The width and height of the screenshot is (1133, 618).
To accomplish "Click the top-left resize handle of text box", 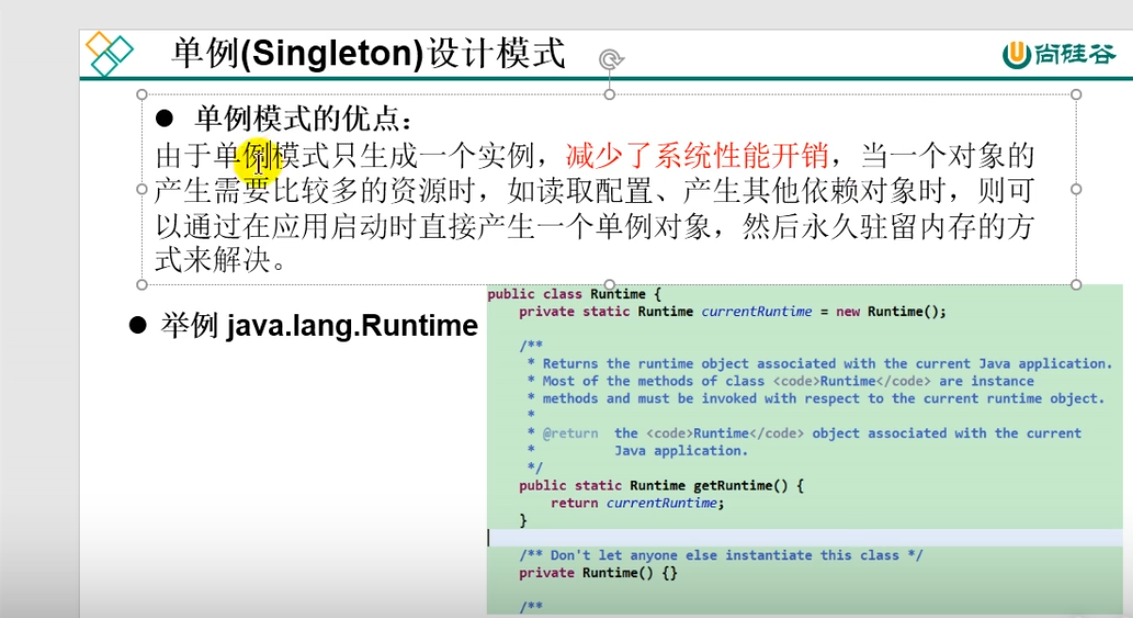I will 141,95.
